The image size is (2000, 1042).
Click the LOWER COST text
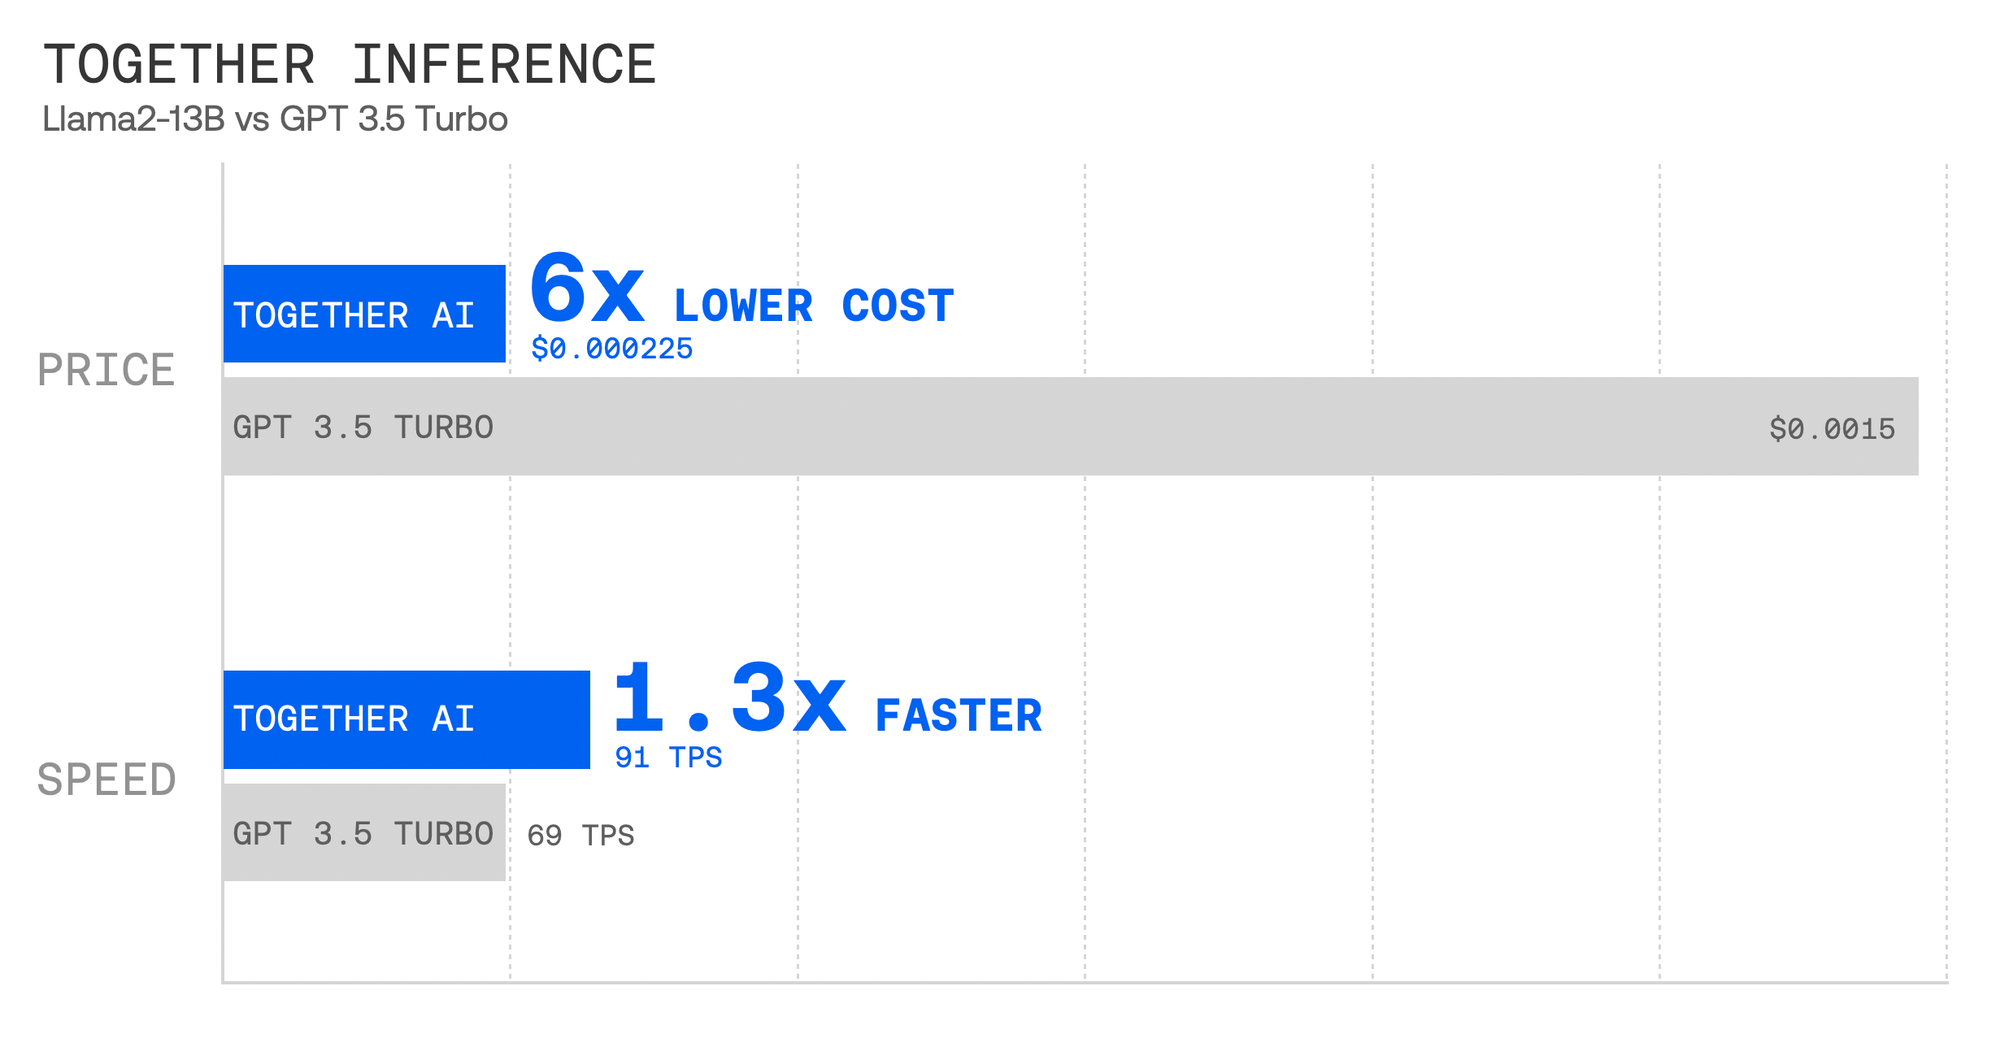814,306
